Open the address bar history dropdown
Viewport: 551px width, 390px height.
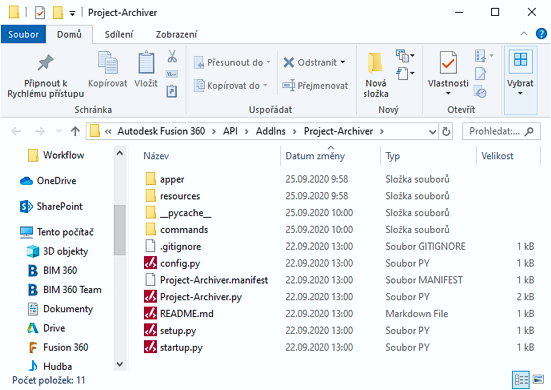[433, 132]
